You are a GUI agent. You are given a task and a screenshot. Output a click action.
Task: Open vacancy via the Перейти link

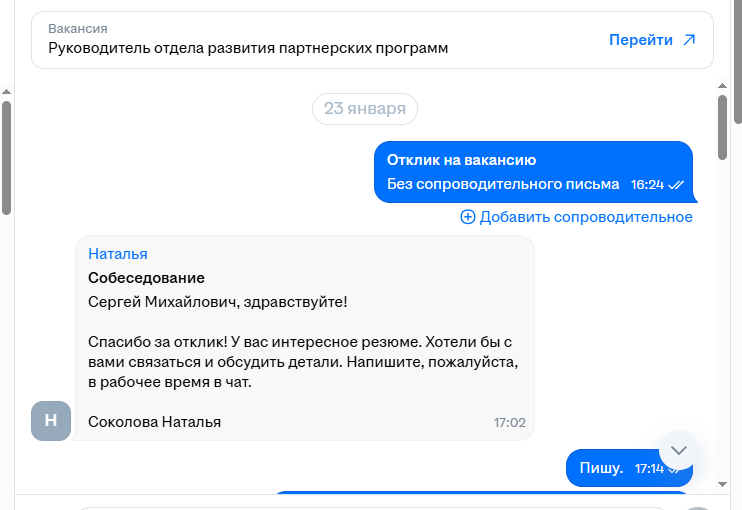tap(641, 40)
